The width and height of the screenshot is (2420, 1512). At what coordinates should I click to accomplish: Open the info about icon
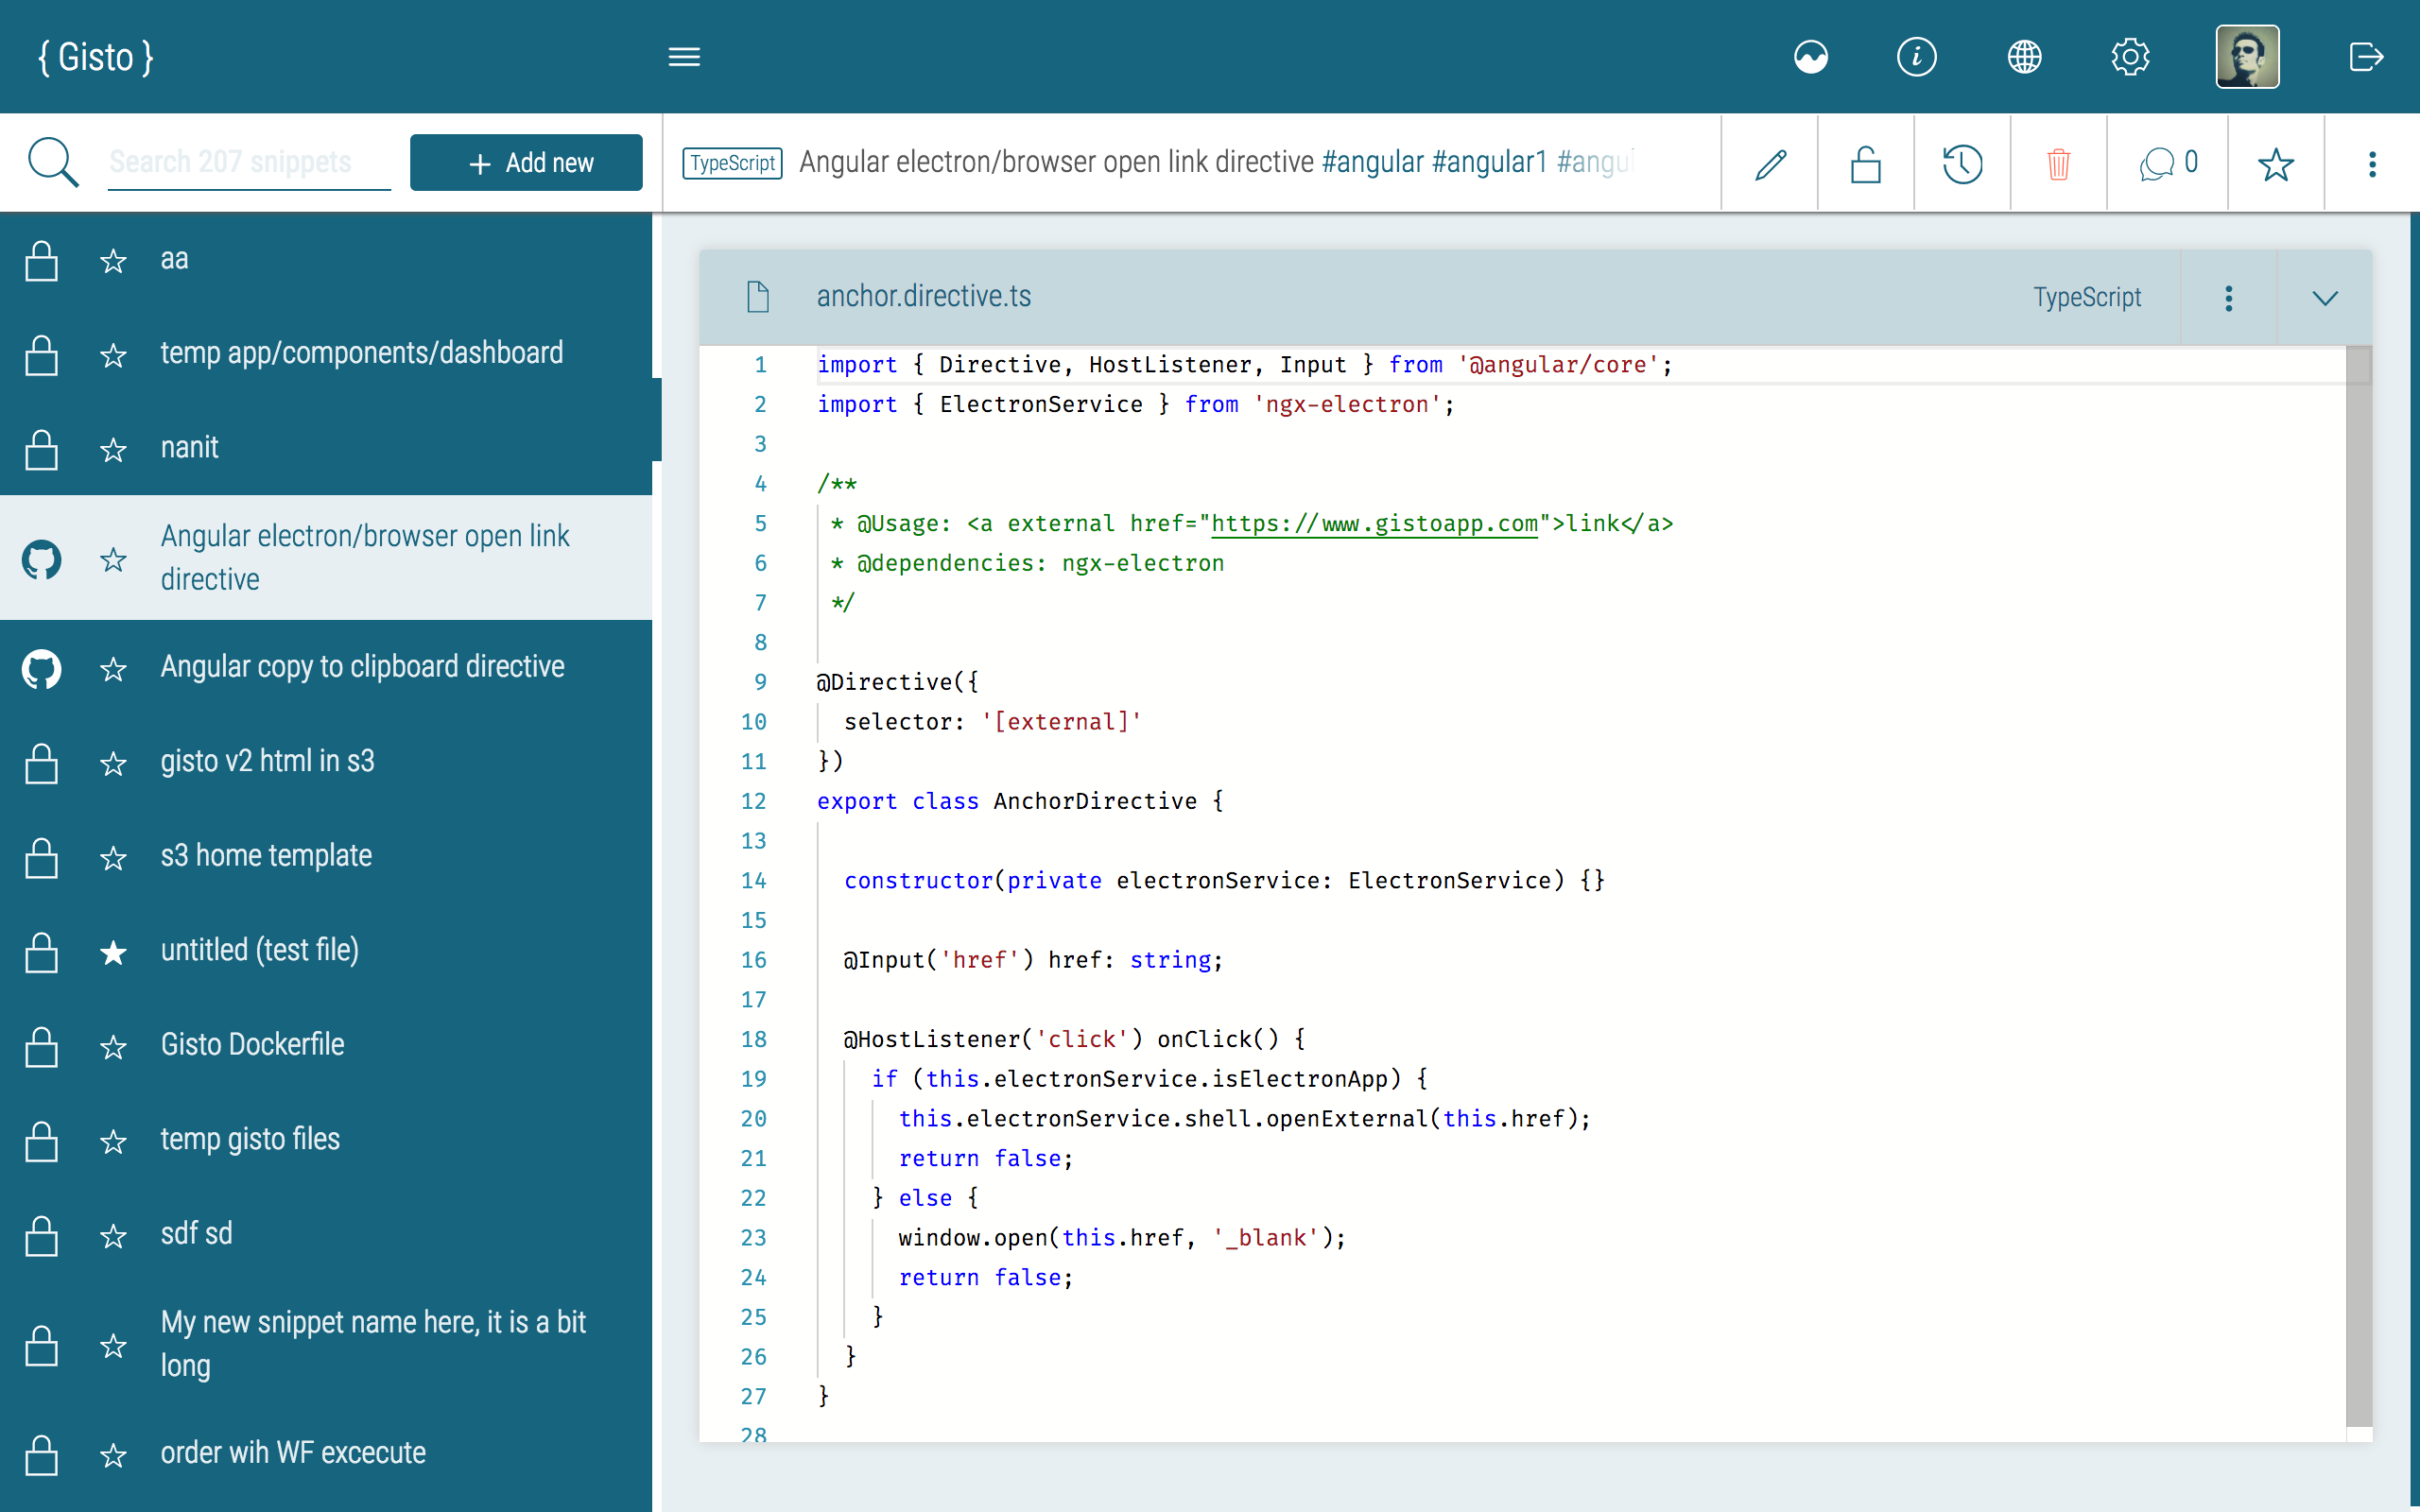coord(1916,57)
